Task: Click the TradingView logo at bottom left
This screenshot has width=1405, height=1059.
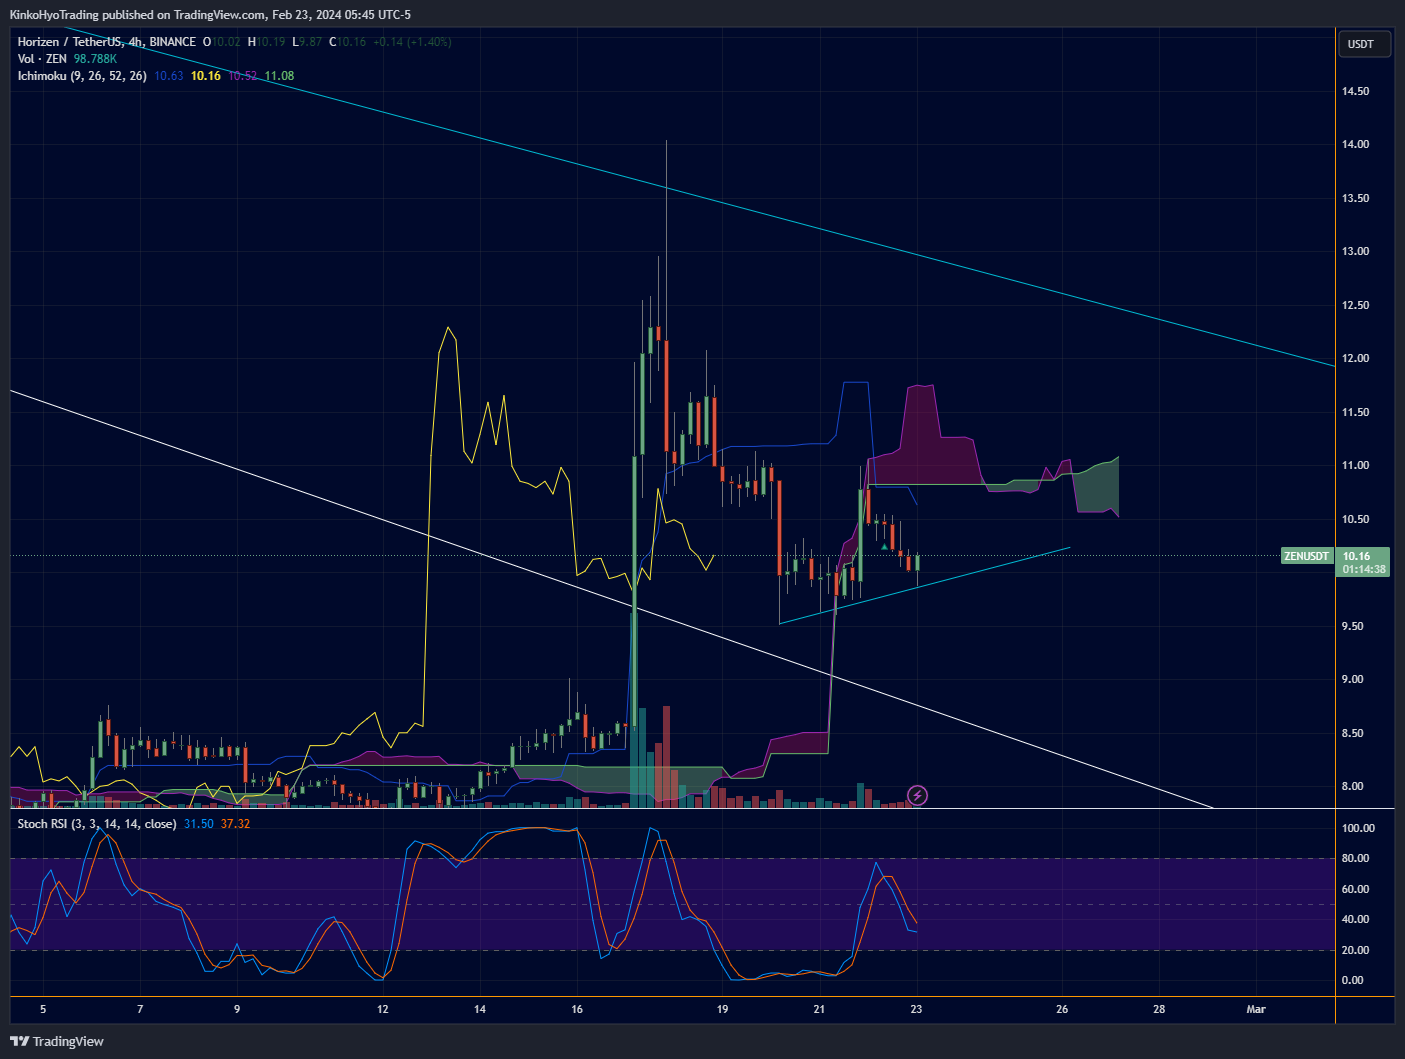Action: [57, 1041]
